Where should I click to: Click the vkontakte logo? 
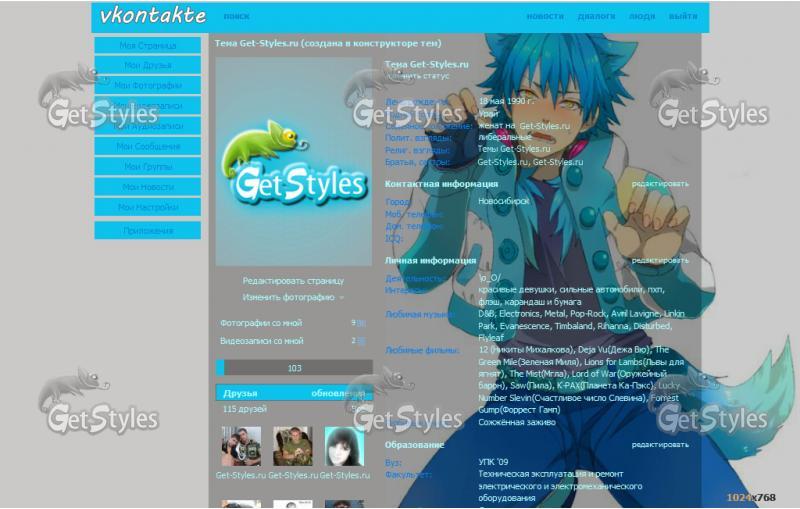click(153, 15)
